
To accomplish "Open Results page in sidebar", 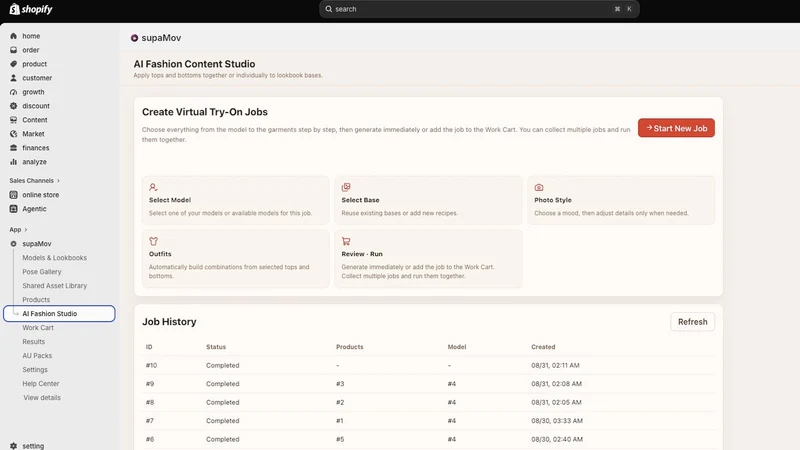I will coord(34,342).
